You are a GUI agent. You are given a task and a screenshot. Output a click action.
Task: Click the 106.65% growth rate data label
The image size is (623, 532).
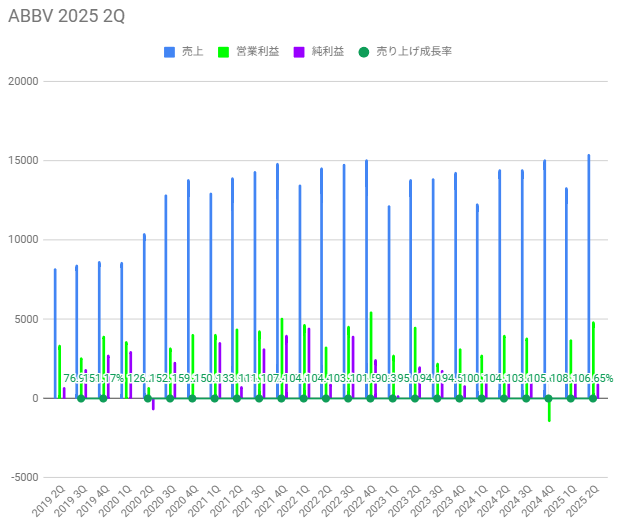593,378
